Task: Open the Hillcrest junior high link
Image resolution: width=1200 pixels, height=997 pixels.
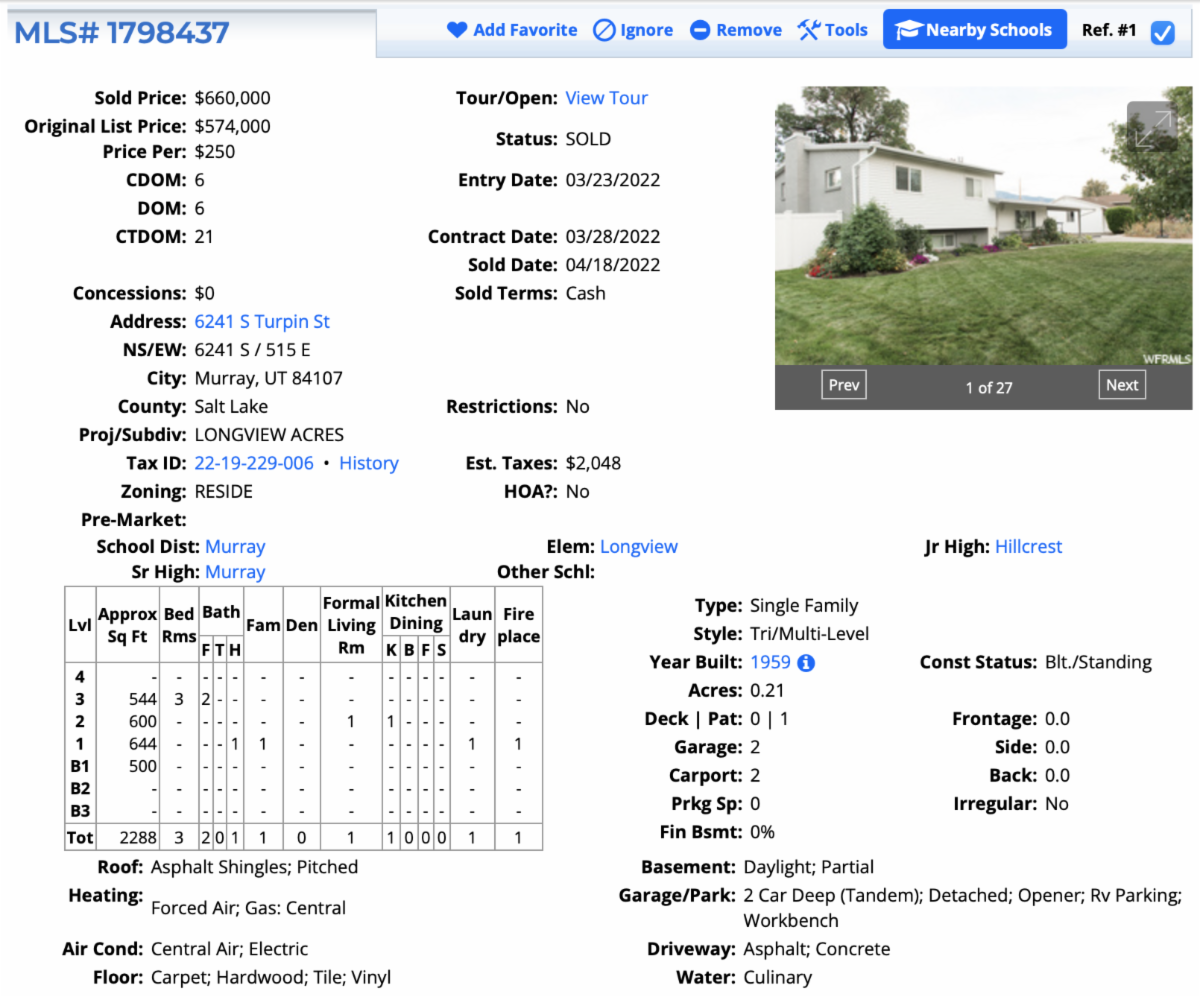Action: point(1029,546)
